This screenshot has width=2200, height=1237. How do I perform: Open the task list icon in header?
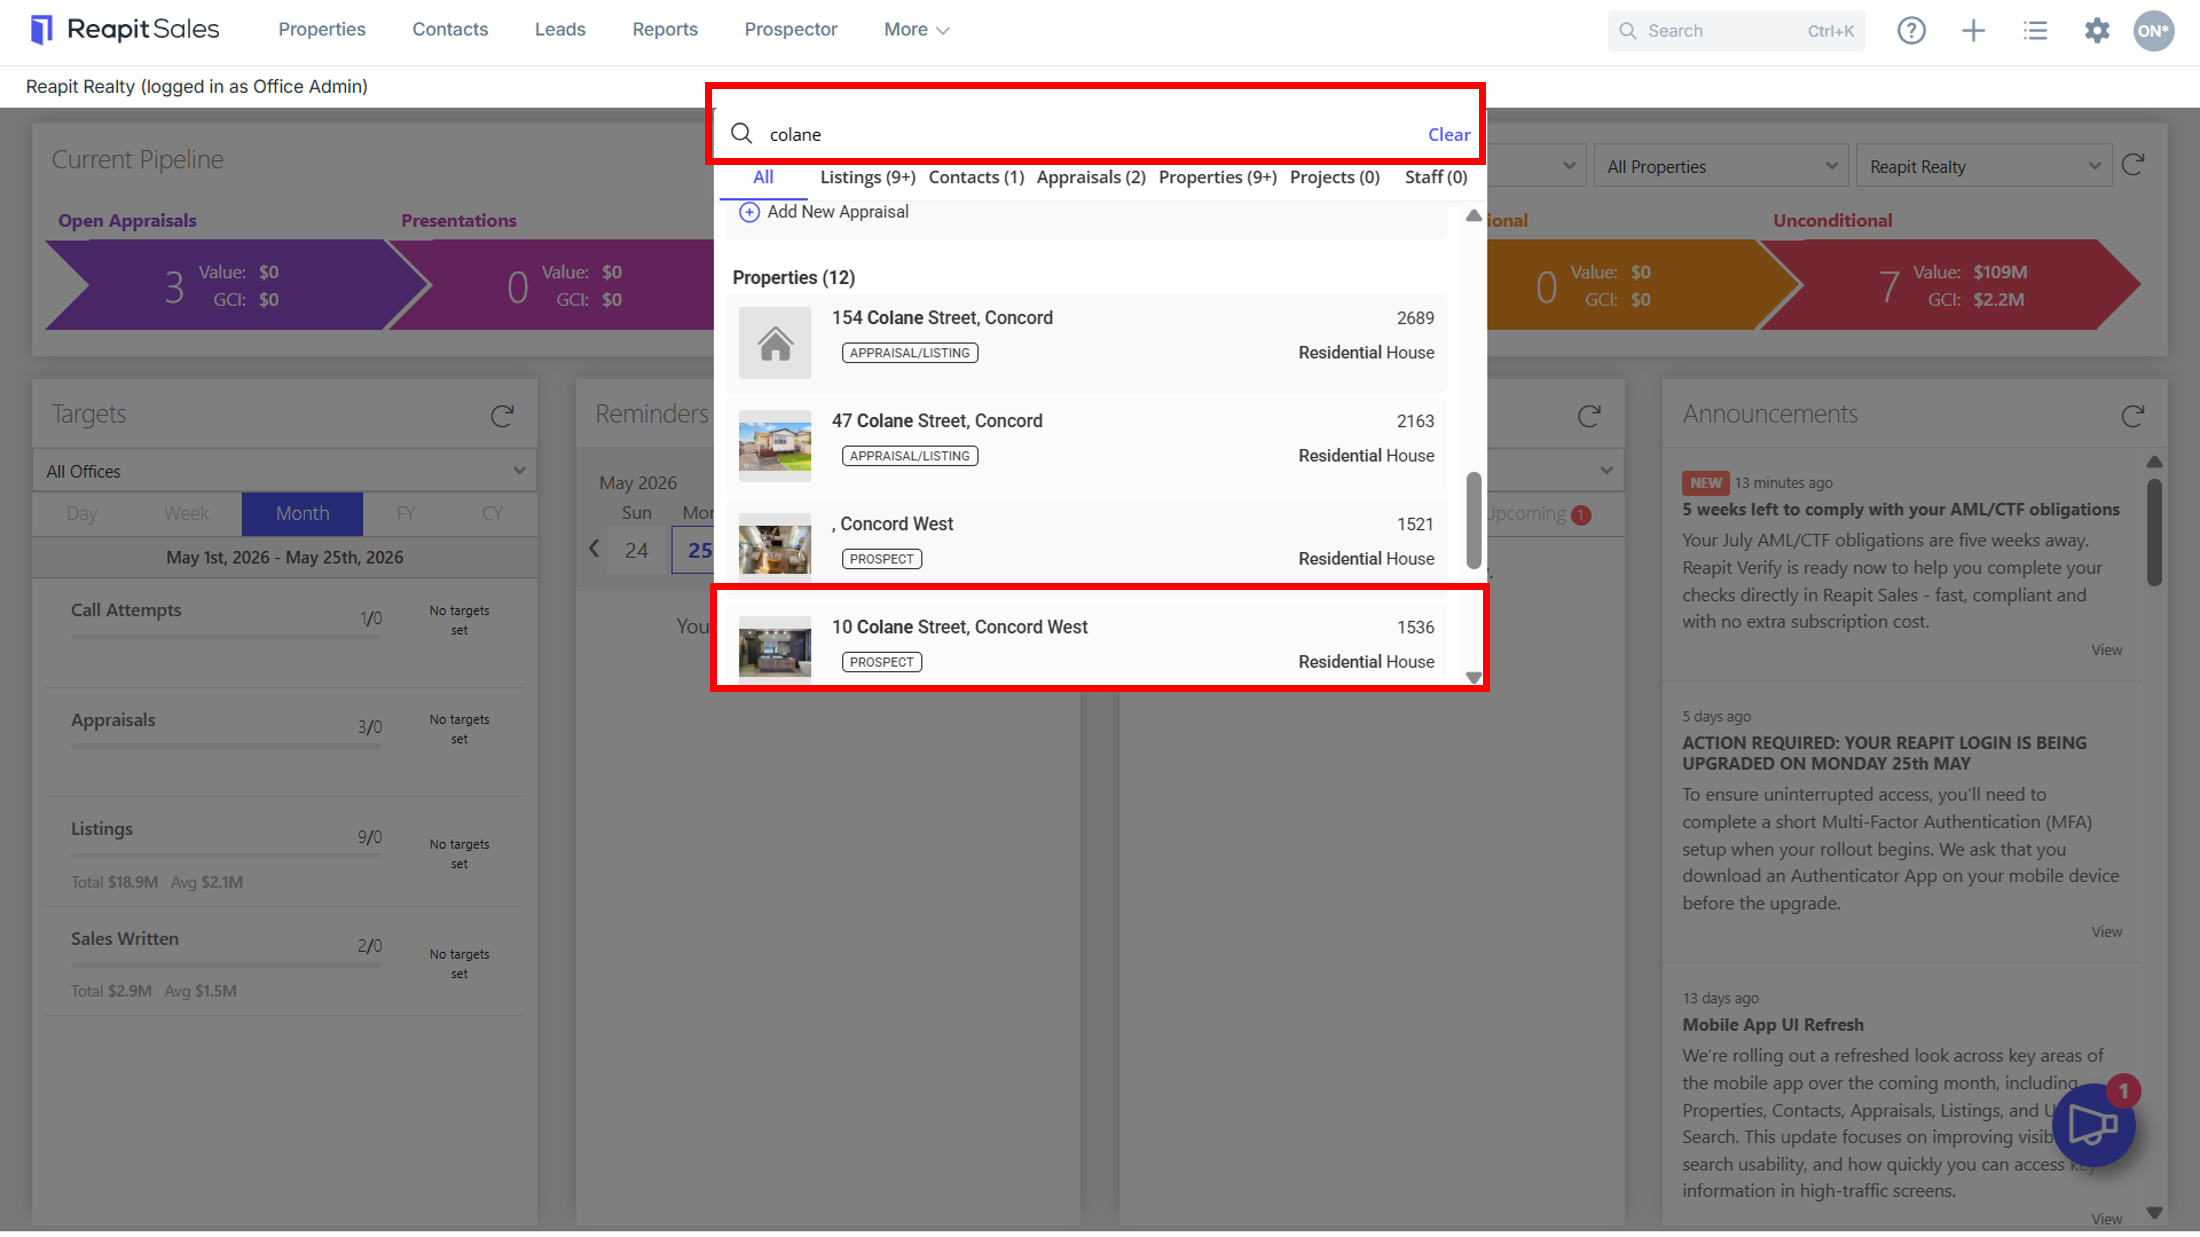pos(2035,31)
